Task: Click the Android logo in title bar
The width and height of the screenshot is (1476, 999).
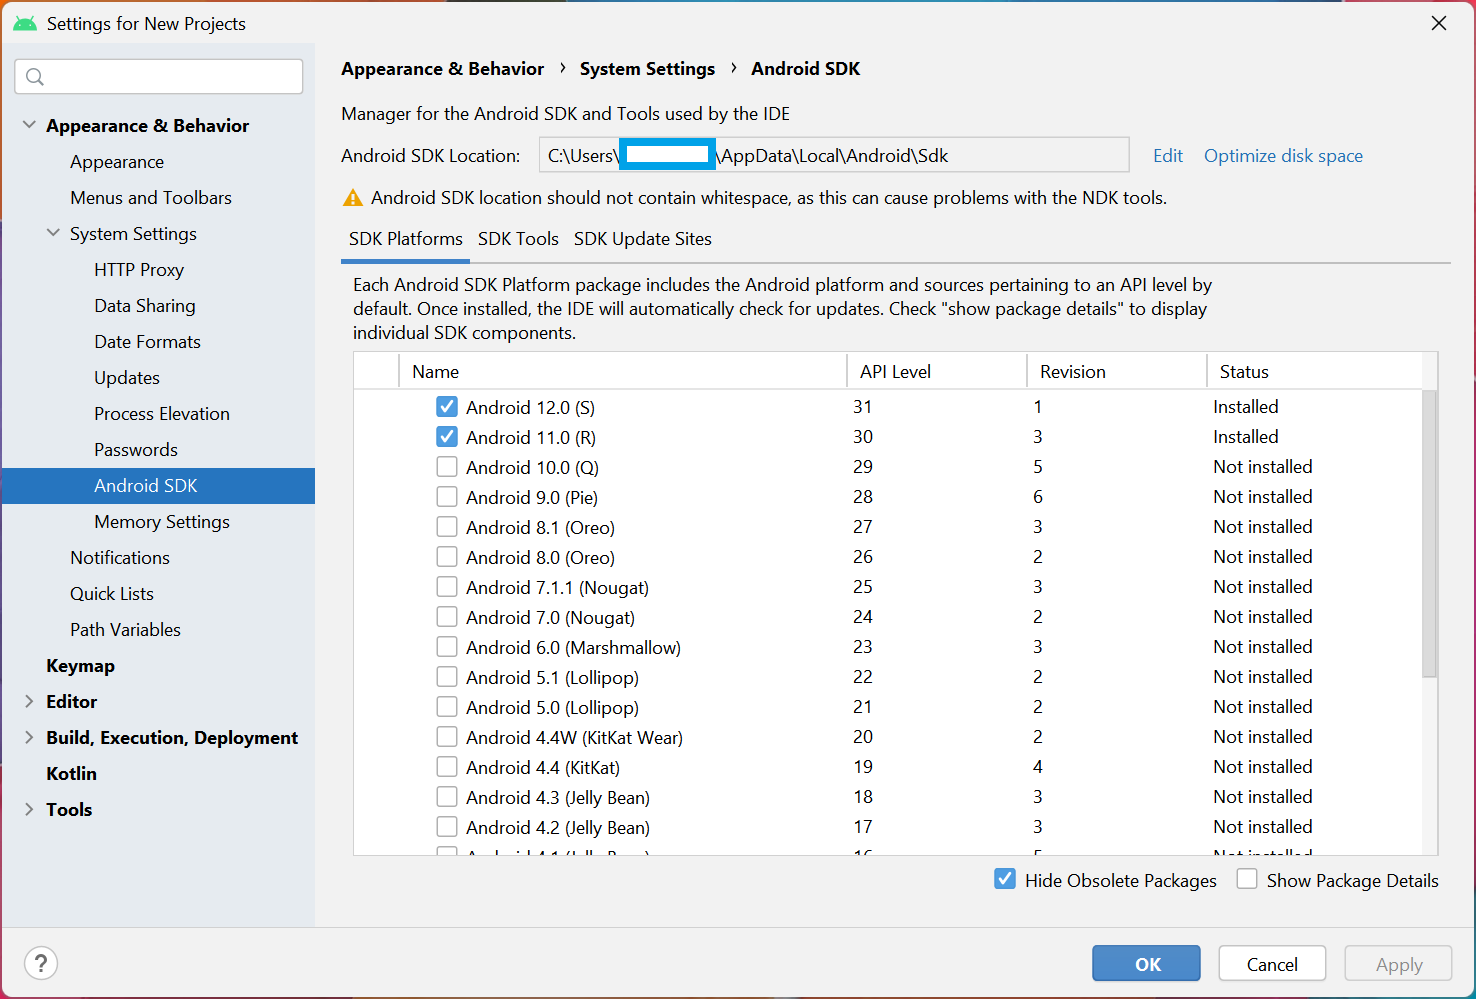Action: pos(25,23)
